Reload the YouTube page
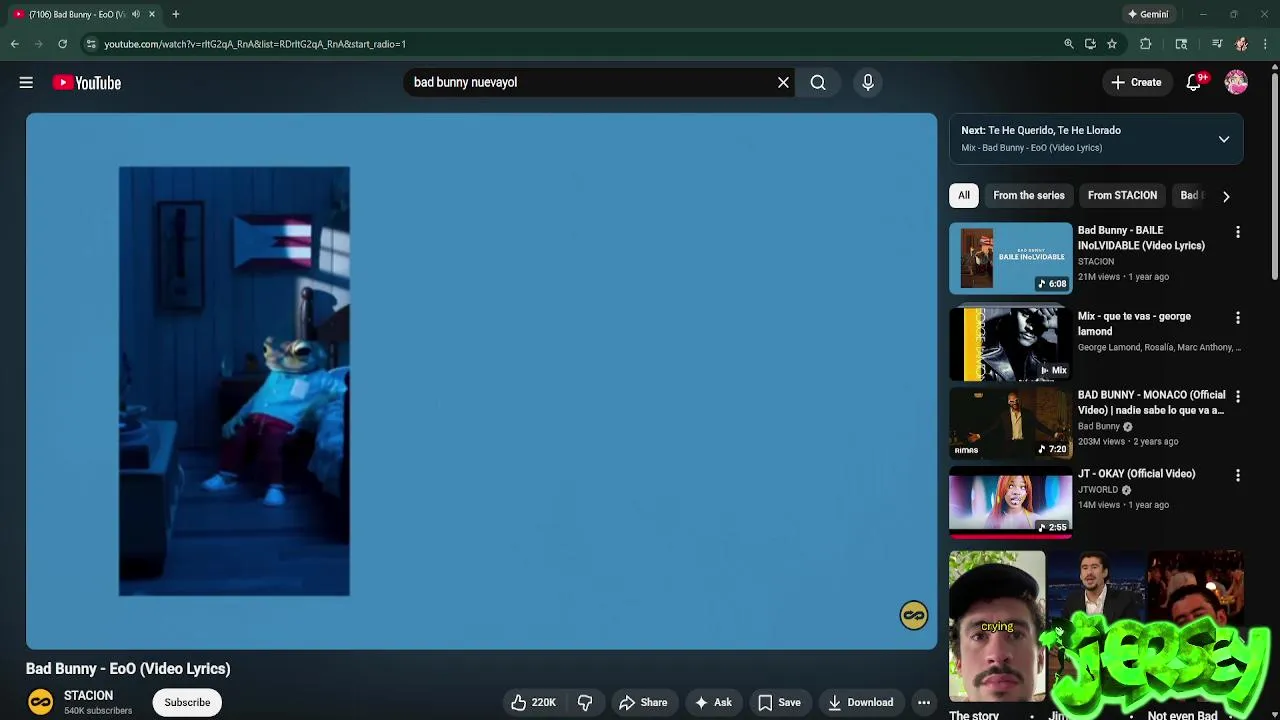The height and width of the screenshot is (720, 1280). 62,44
